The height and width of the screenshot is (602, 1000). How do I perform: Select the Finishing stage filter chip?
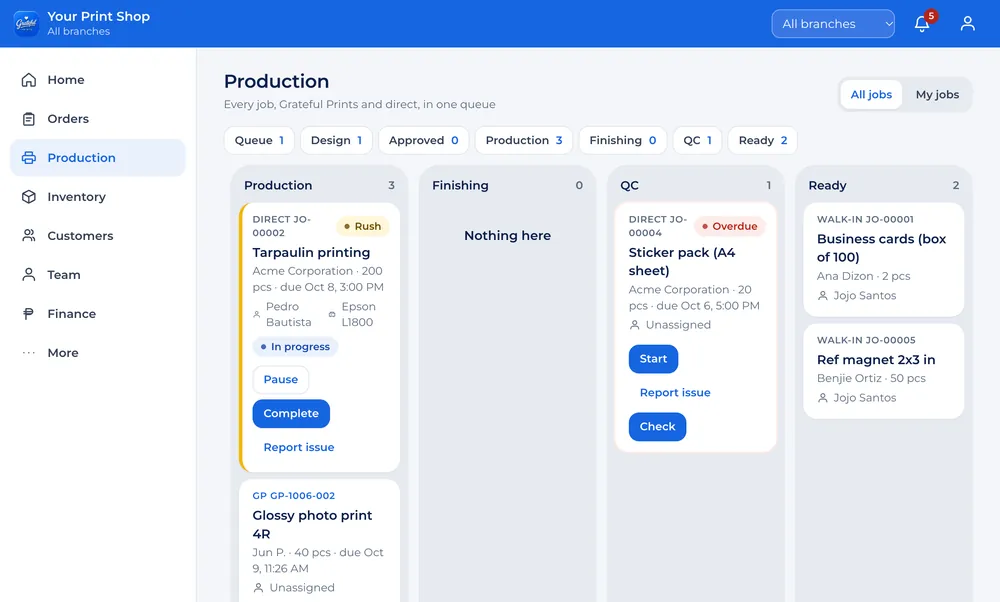click(x=622, y=140)
